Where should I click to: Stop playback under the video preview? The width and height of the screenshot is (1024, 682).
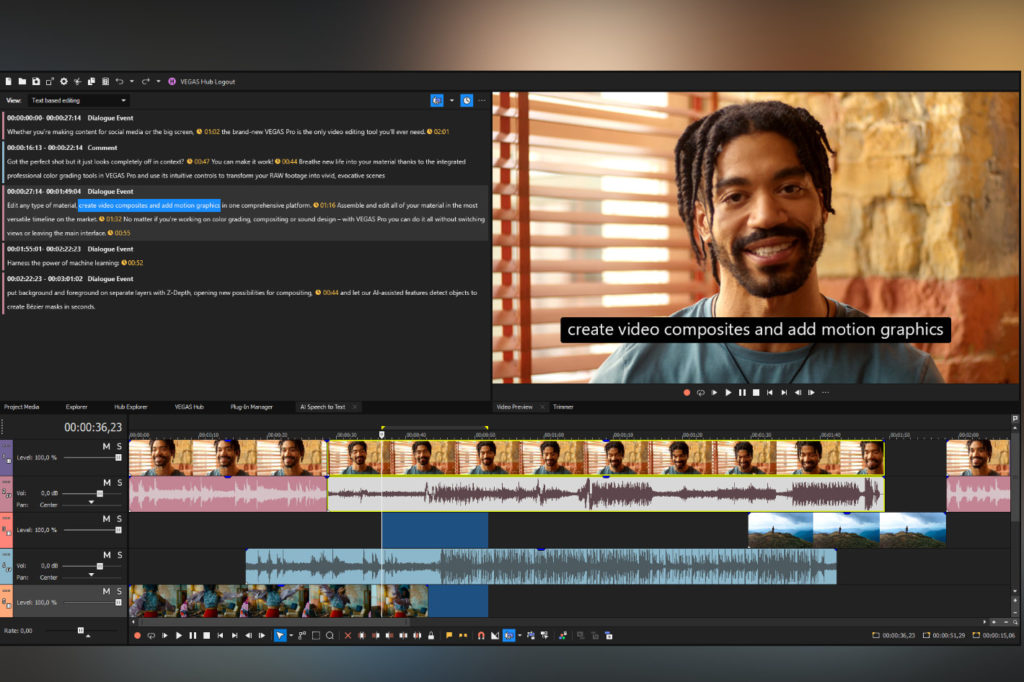(x=756, y=393)
